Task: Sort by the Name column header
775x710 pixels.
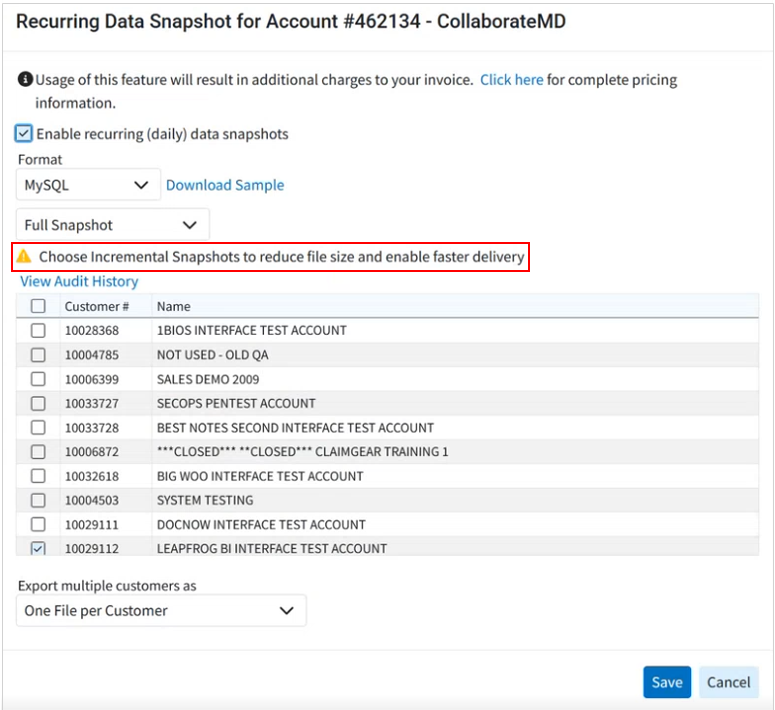Action: tap(173, 307)
